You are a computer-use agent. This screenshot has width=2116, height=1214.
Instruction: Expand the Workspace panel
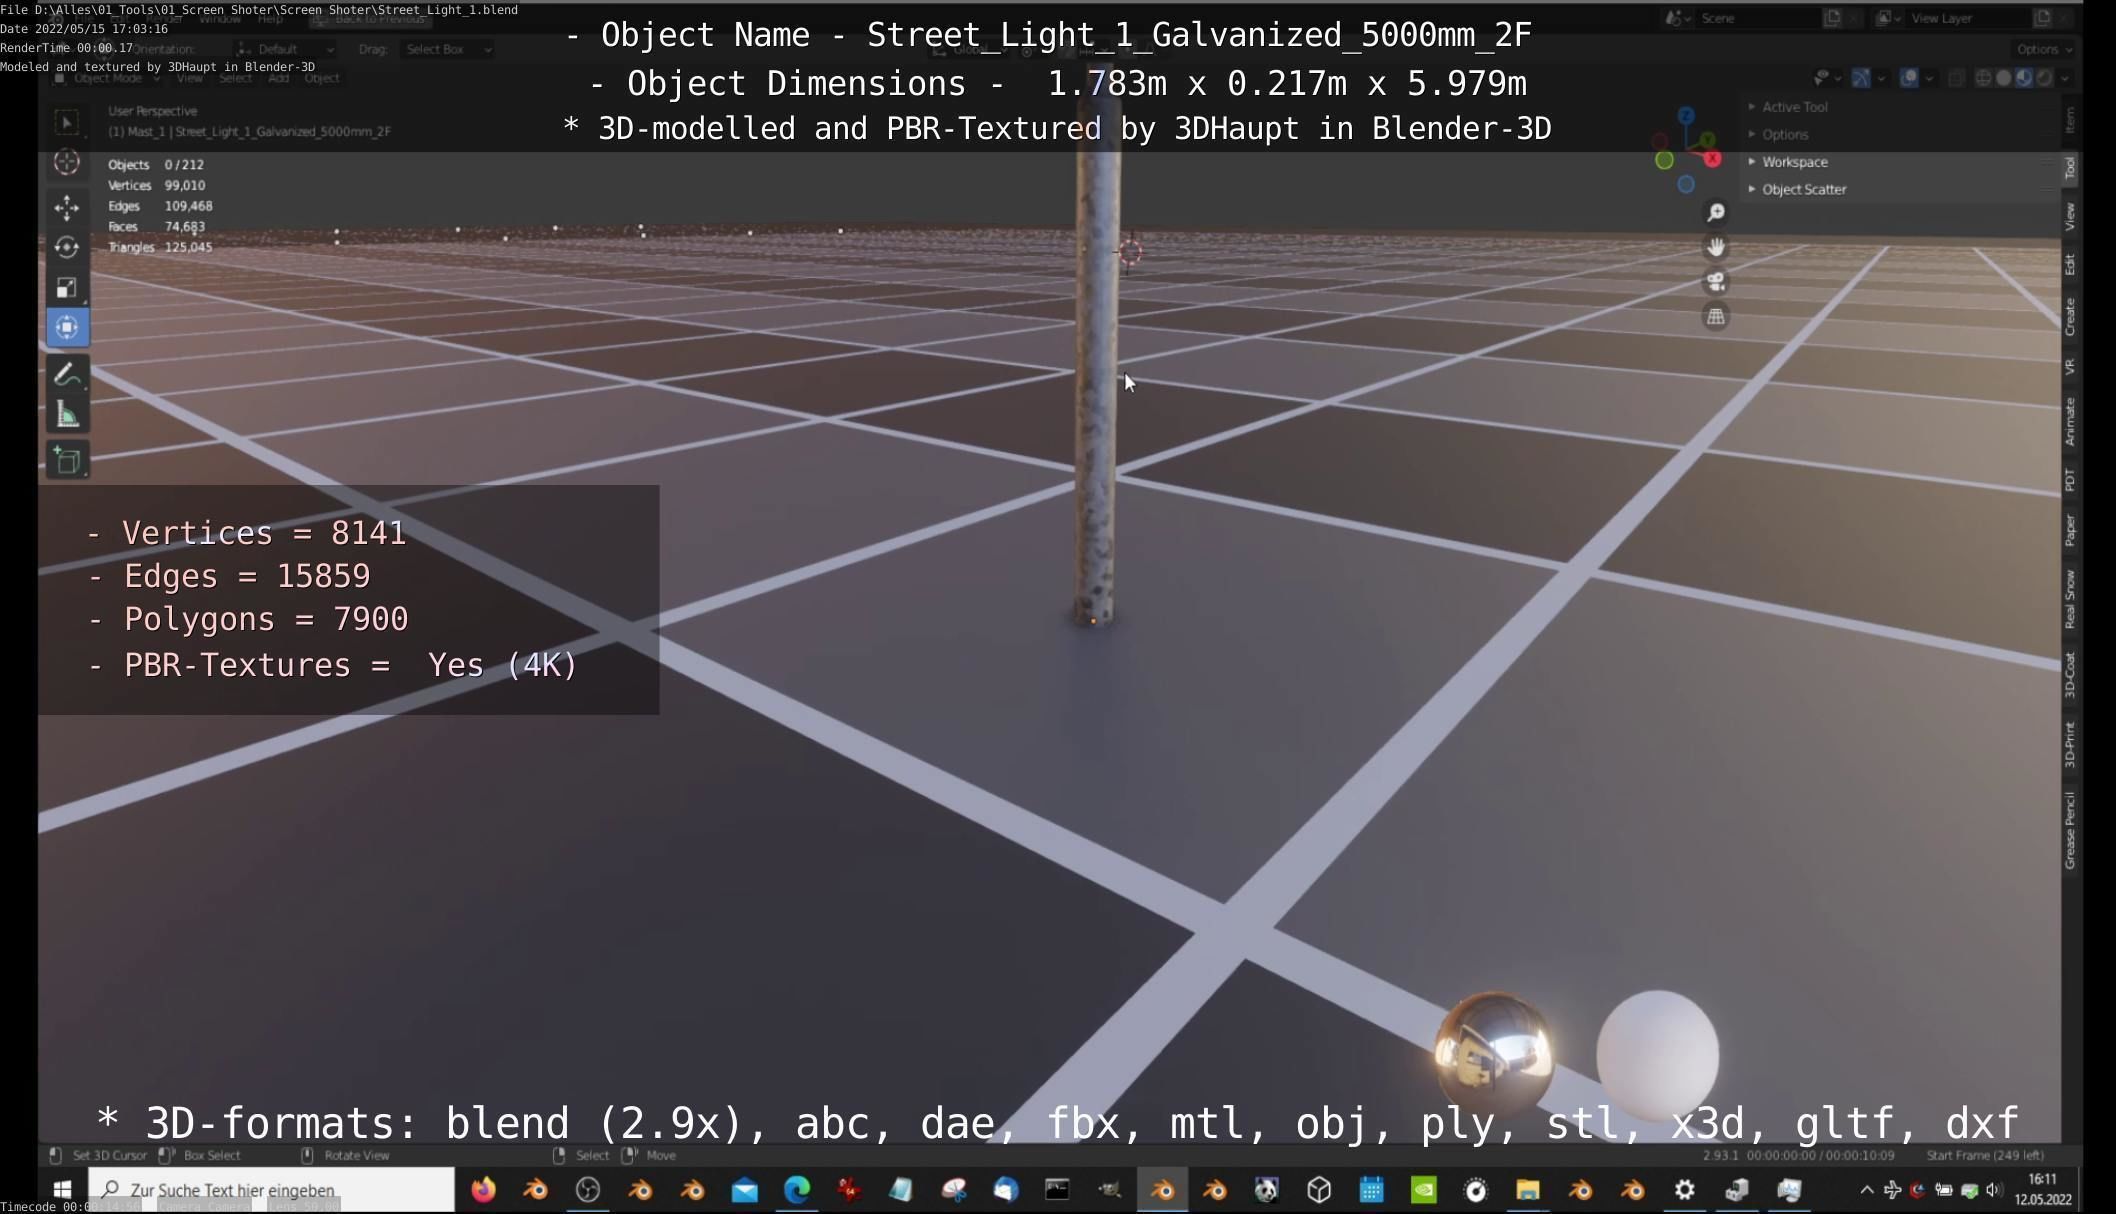[1794, 162]
